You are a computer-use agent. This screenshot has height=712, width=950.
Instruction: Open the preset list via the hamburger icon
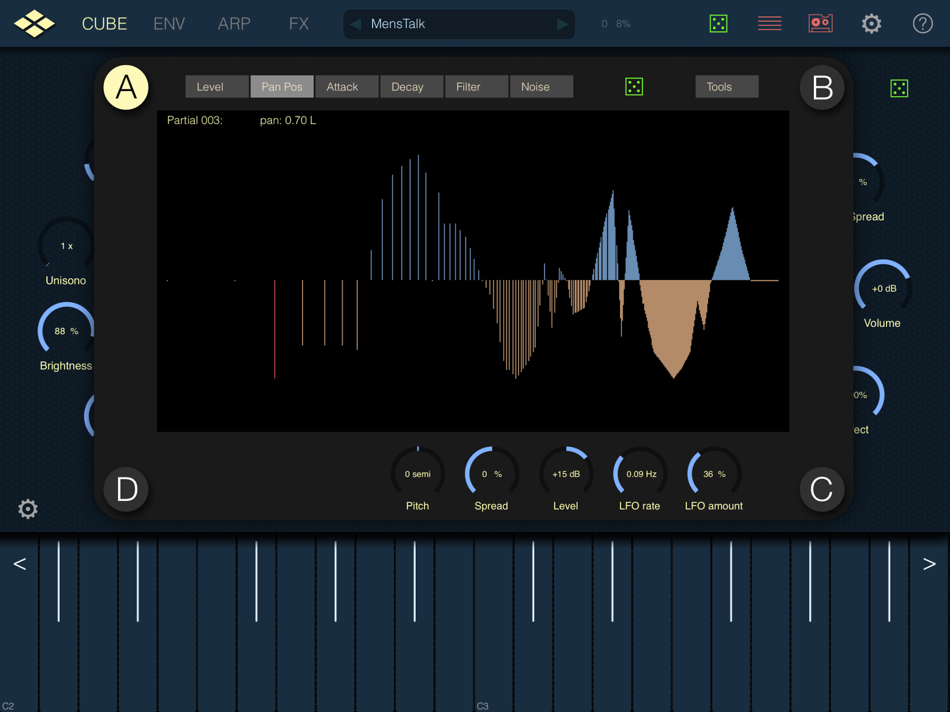pos(769,23)
